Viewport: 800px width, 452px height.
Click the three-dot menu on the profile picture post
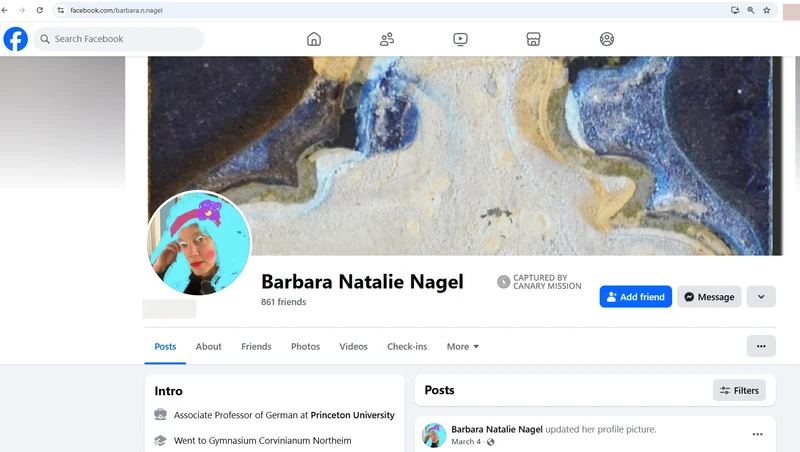757,434
